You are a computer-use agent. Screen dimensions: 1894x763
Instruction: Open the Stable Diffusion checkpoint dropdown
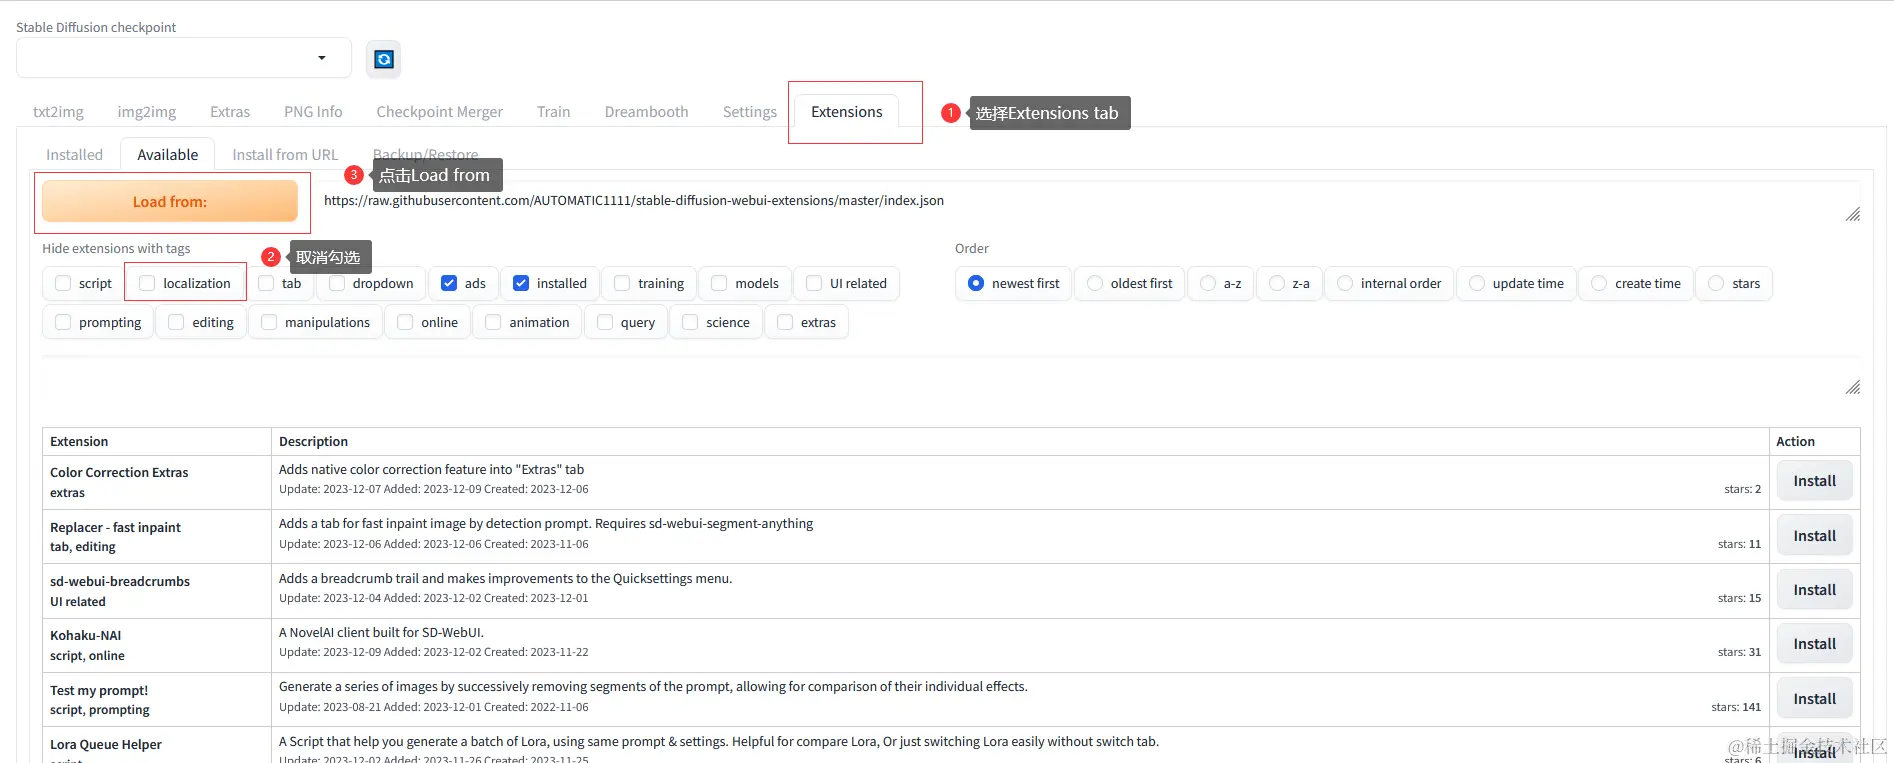pos(184,58)
